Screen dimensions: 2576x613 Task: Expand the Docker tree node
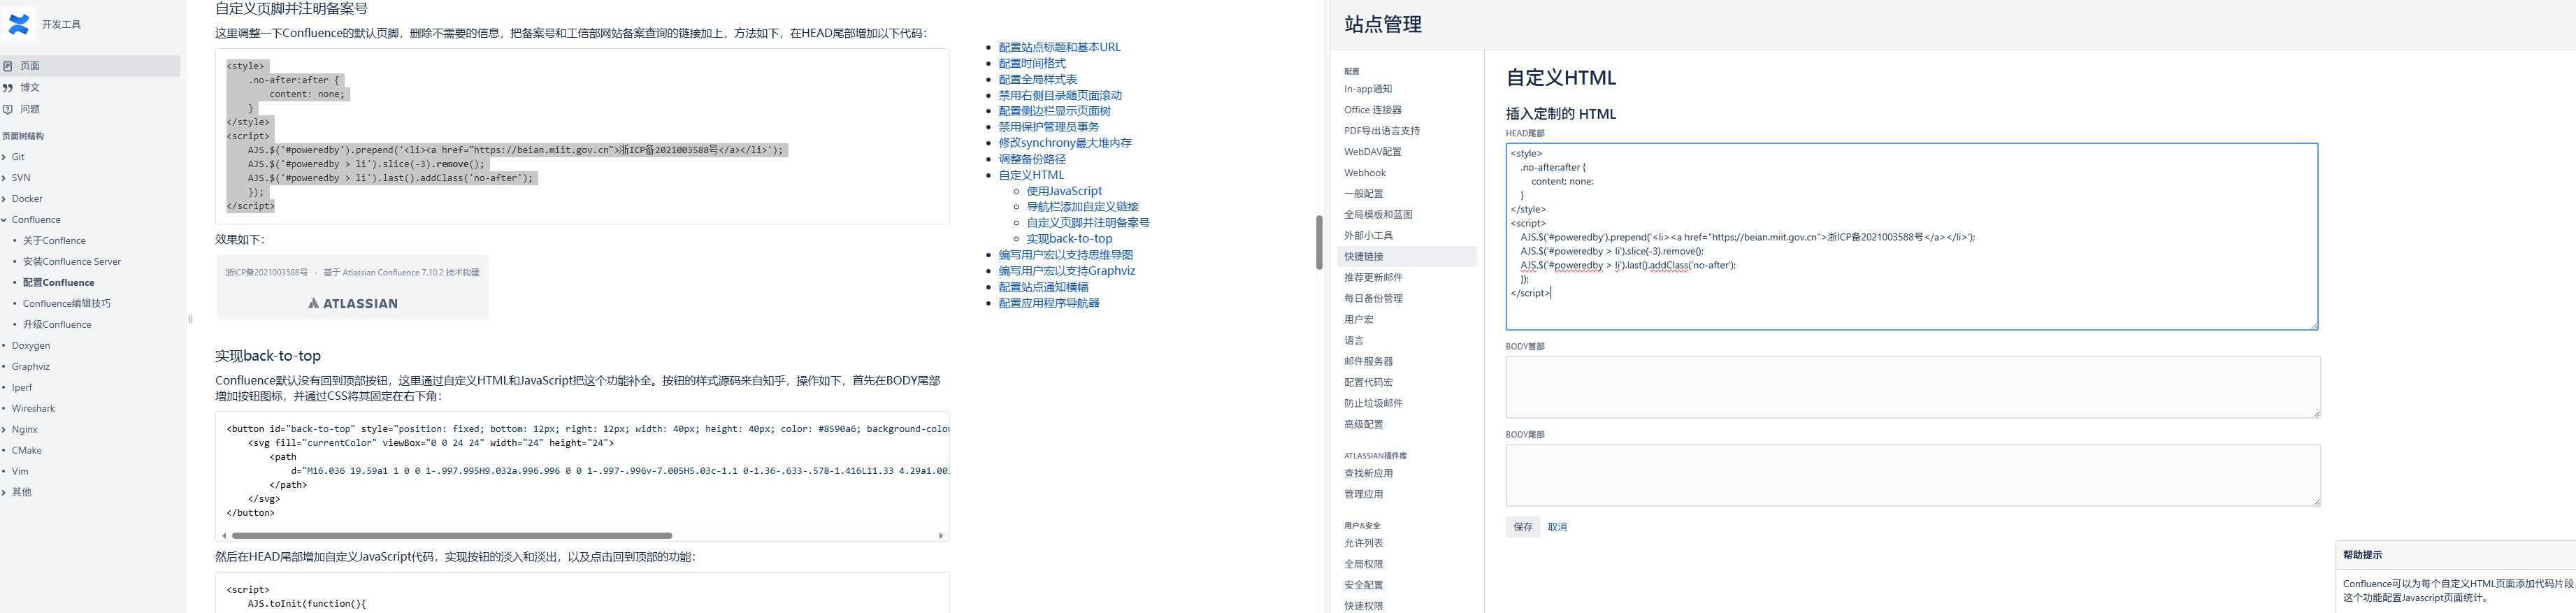point(4,199)
